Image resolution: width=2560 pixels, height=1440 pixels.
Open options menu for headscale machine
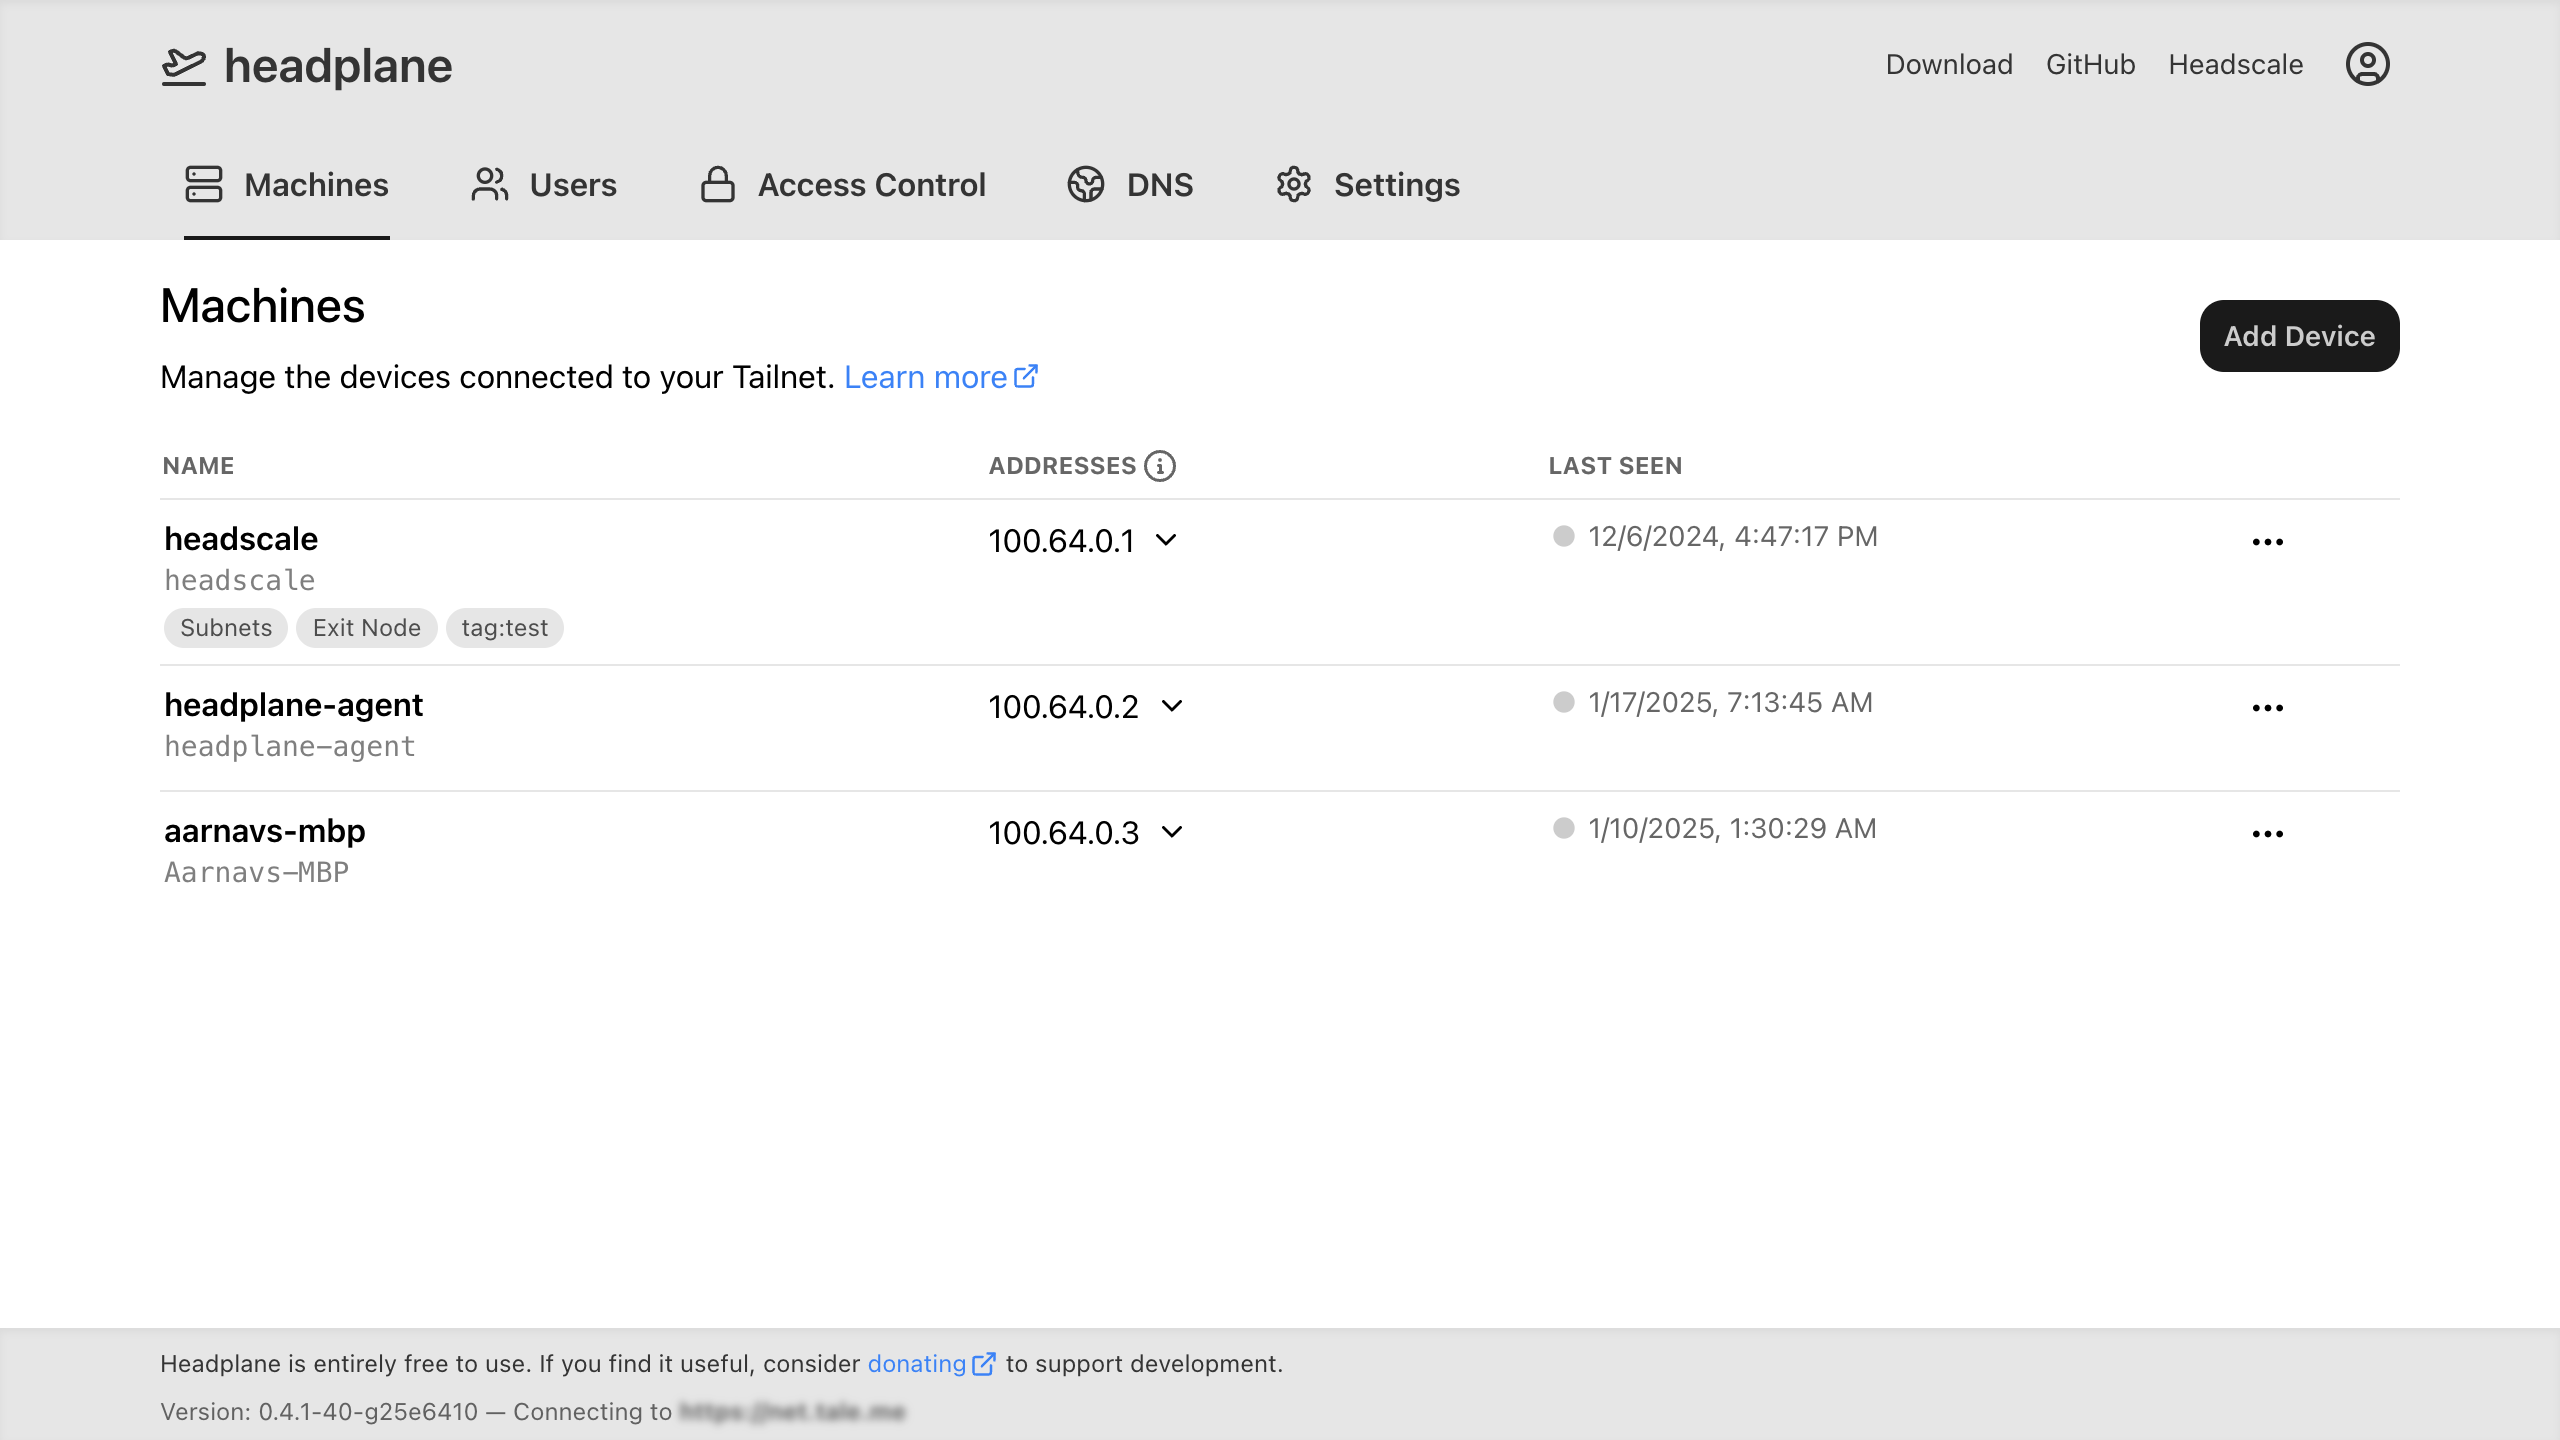[x=2267, y=542]
